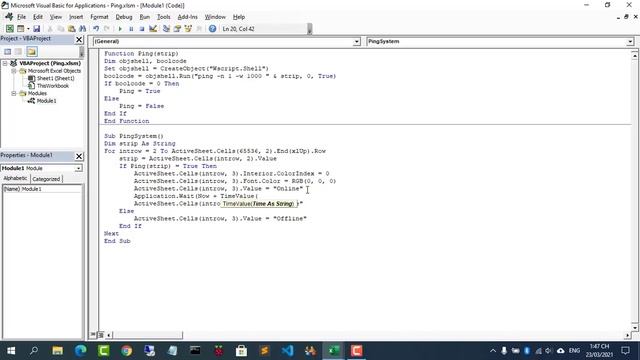The width and height of the screenshot is (640, 360).
Task: Open the Tools menu
Action: pyautogui.click(x=163, y=17)
